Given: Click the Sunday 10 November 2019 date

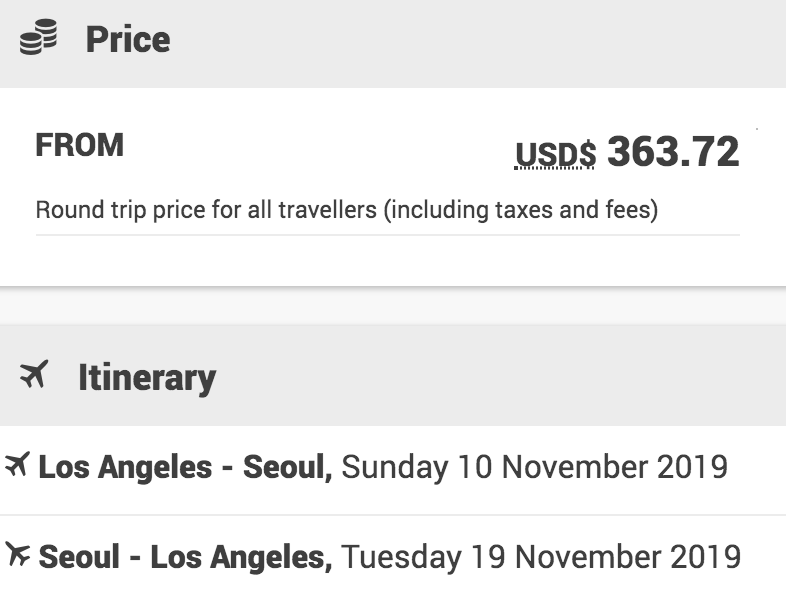Looking at the screenshot, I should point(534,467).
